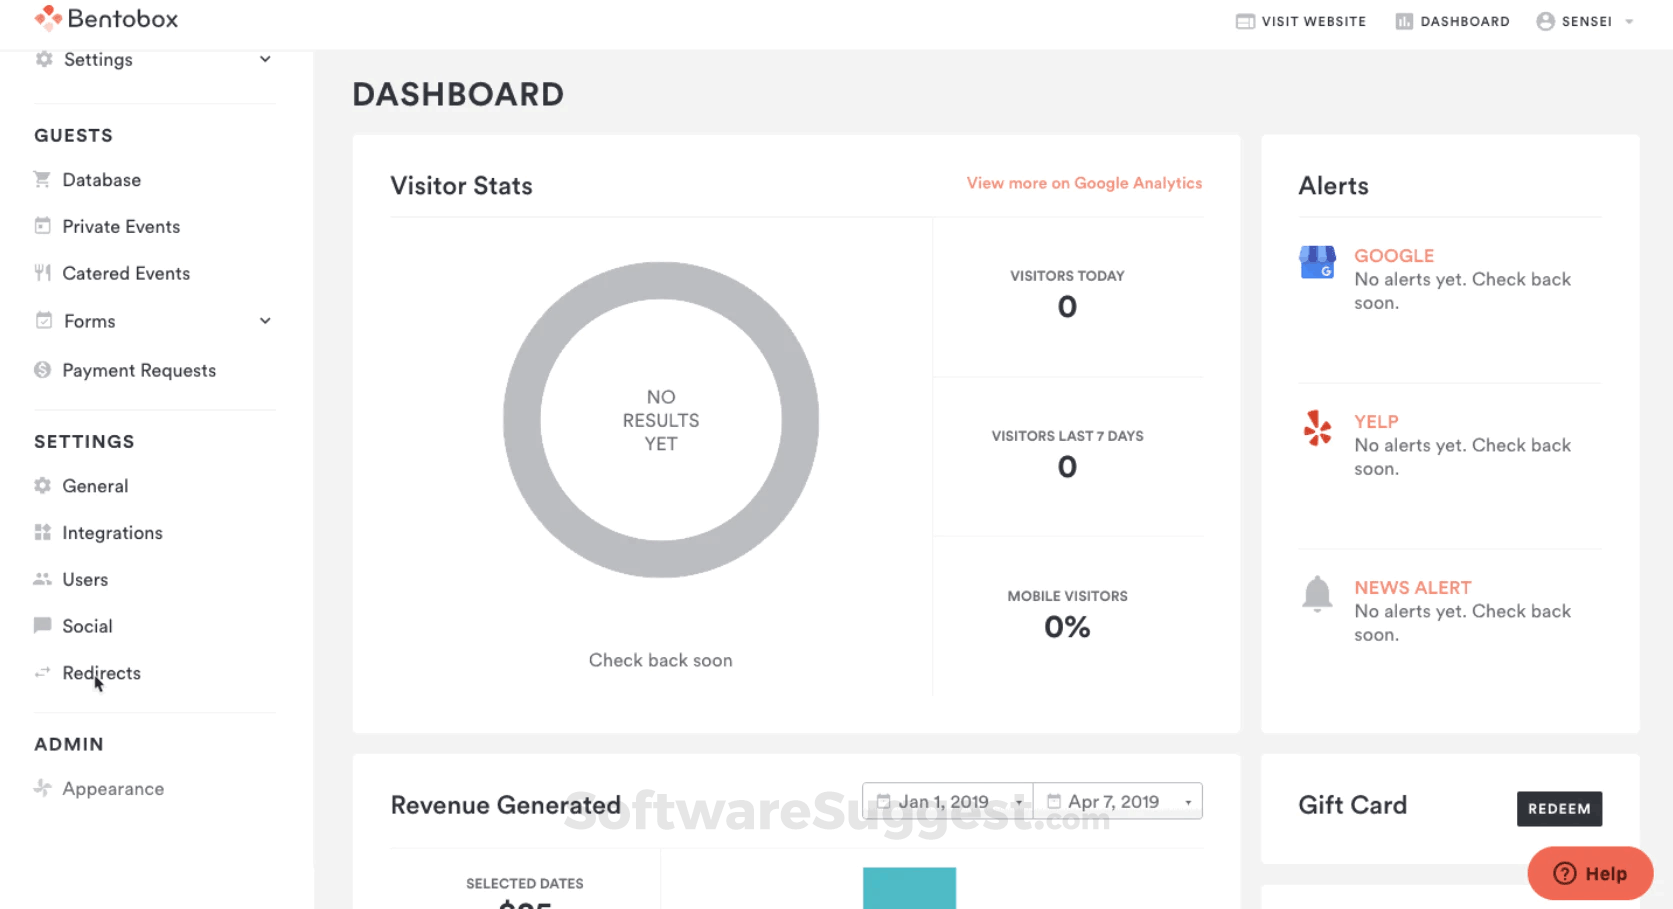
Task: Click the Payment Requests dollar icon
Action: click(x=42, y=370)
